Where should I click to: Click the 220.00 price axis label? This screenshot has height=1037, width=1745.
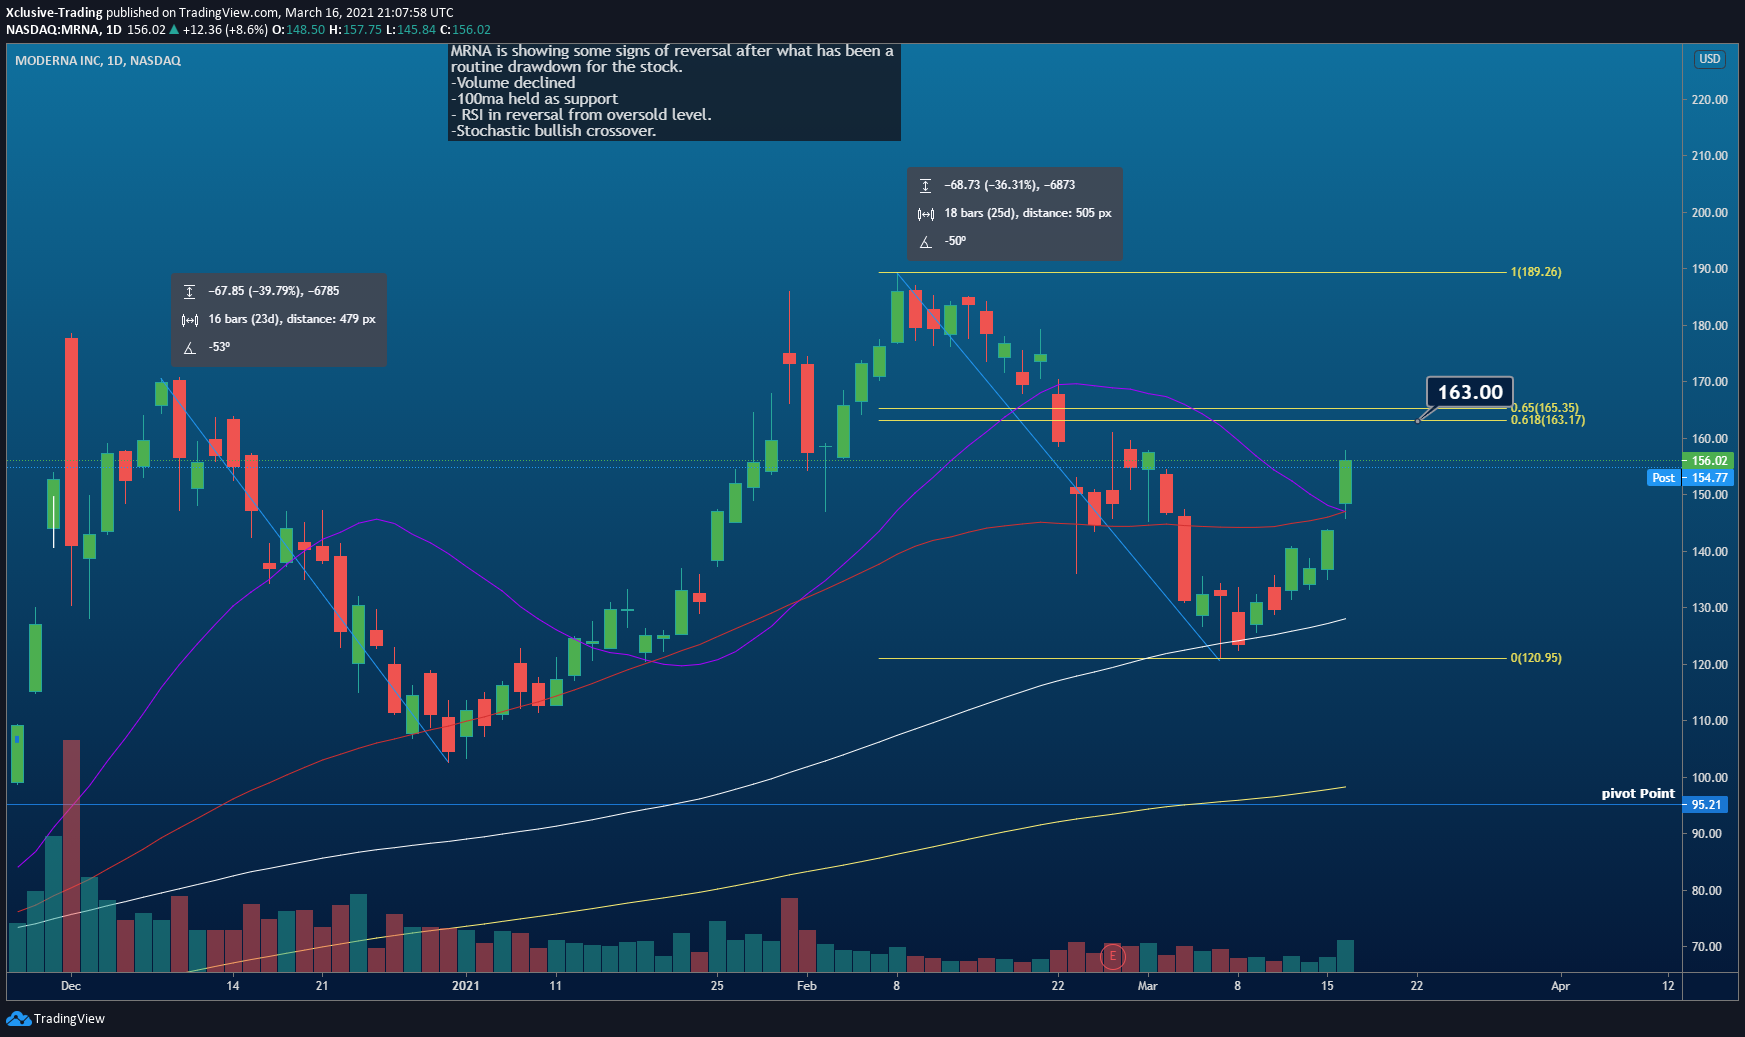[x=1709, y=100]
